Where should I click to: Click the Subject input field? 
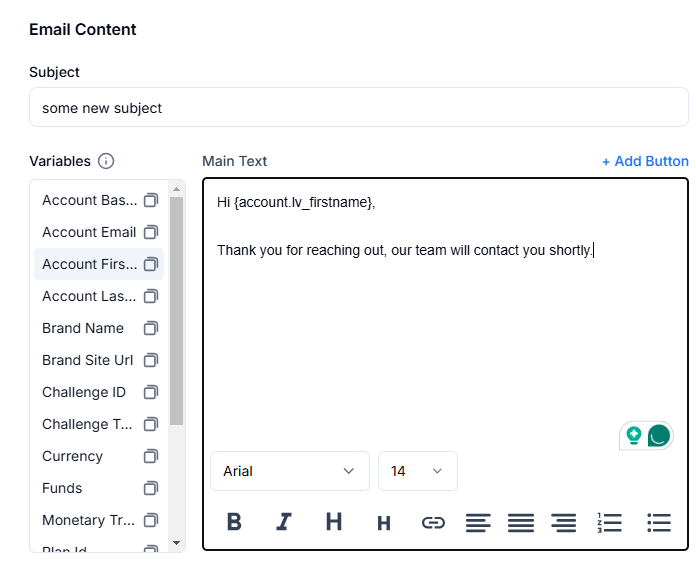pyautogui.click(x=358, y=108)
